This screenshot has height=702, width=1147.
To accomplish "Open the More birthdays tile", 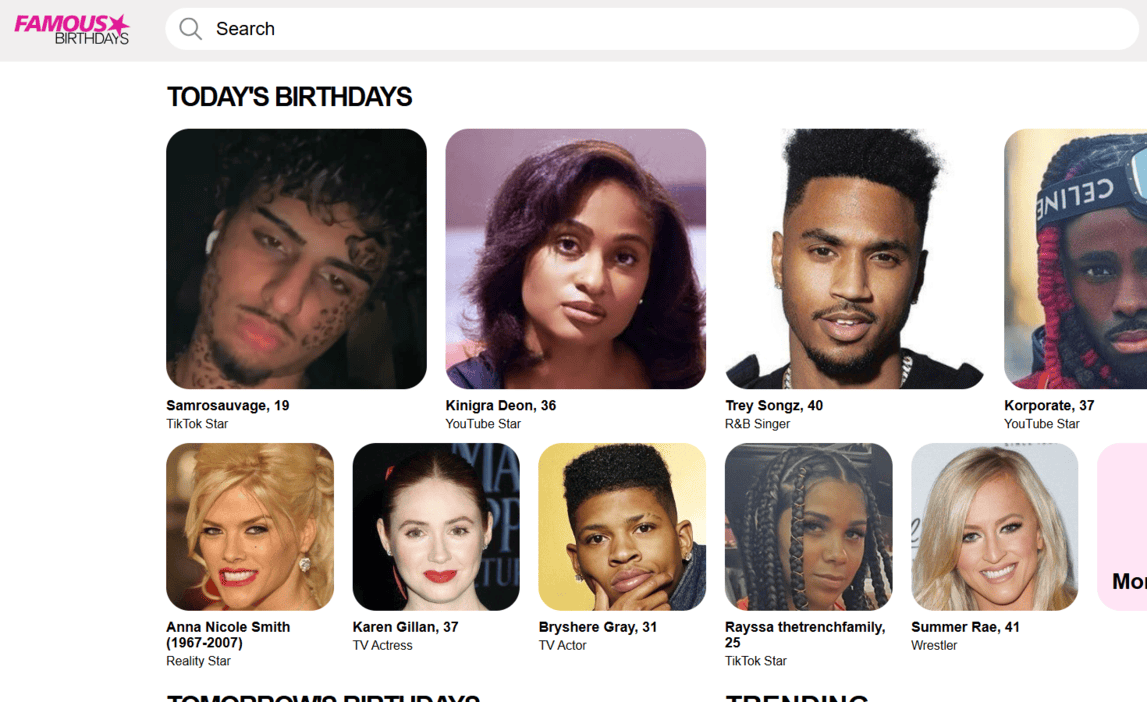I will pos(1124,527).
